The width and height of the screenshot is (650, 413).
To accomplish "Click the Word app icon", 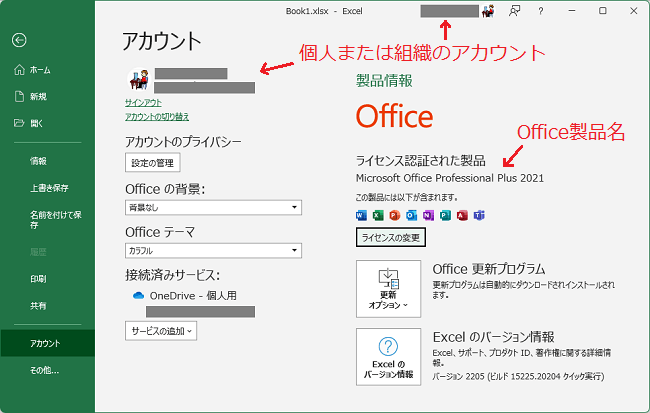I will 361,215.
